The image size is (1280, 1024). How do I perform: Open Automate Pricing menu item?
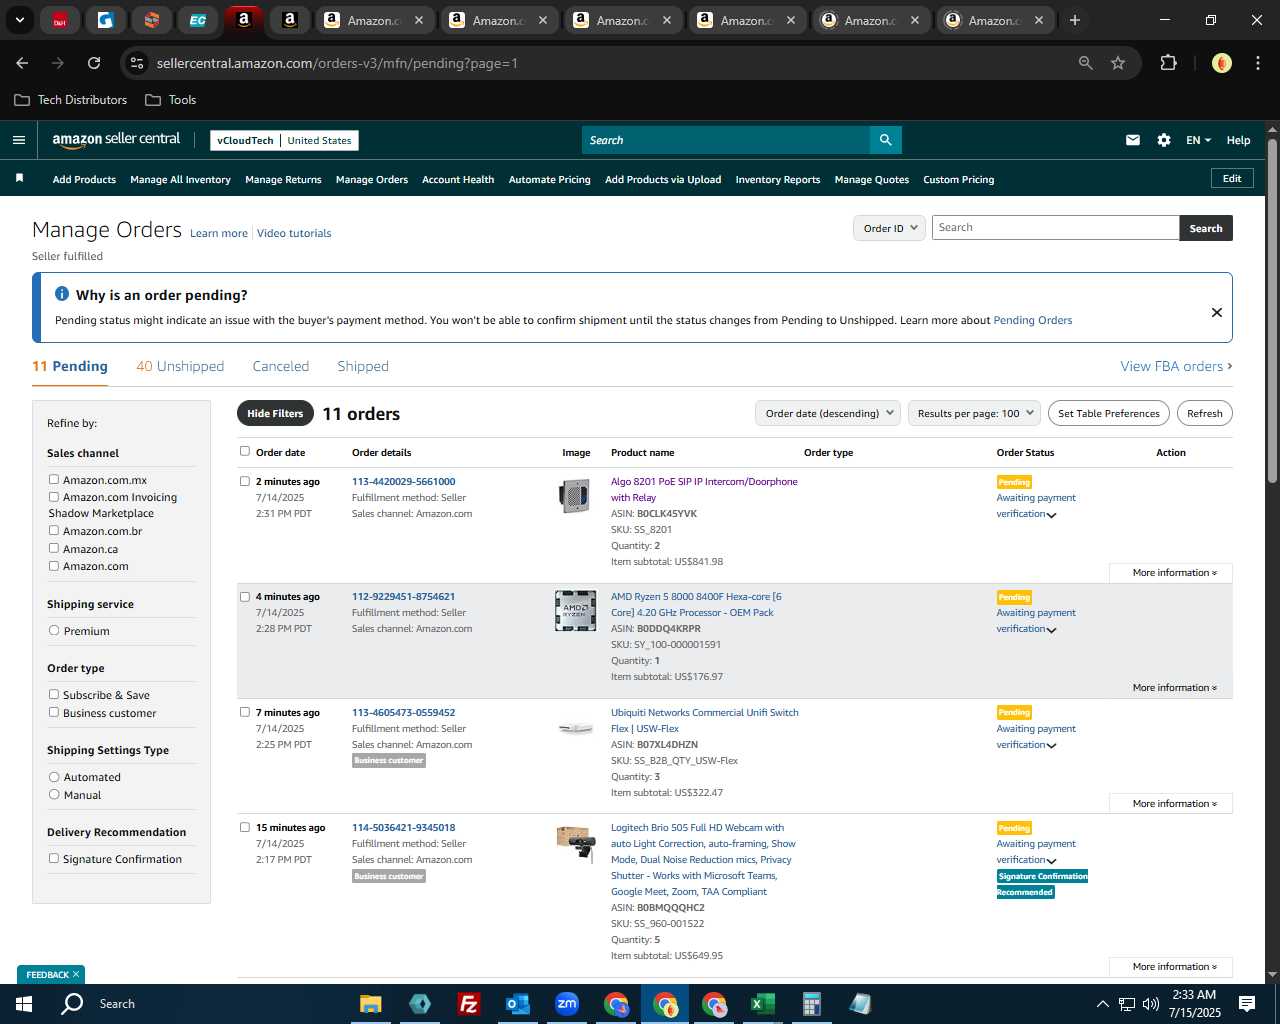pyautogui.click(x=549, y=179)
